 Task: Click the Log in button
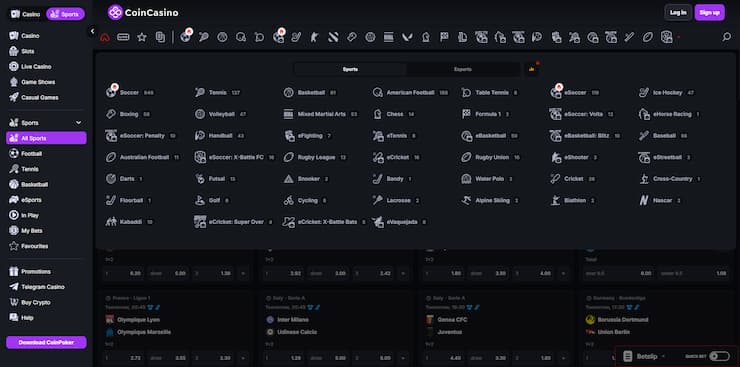[678, 13]
